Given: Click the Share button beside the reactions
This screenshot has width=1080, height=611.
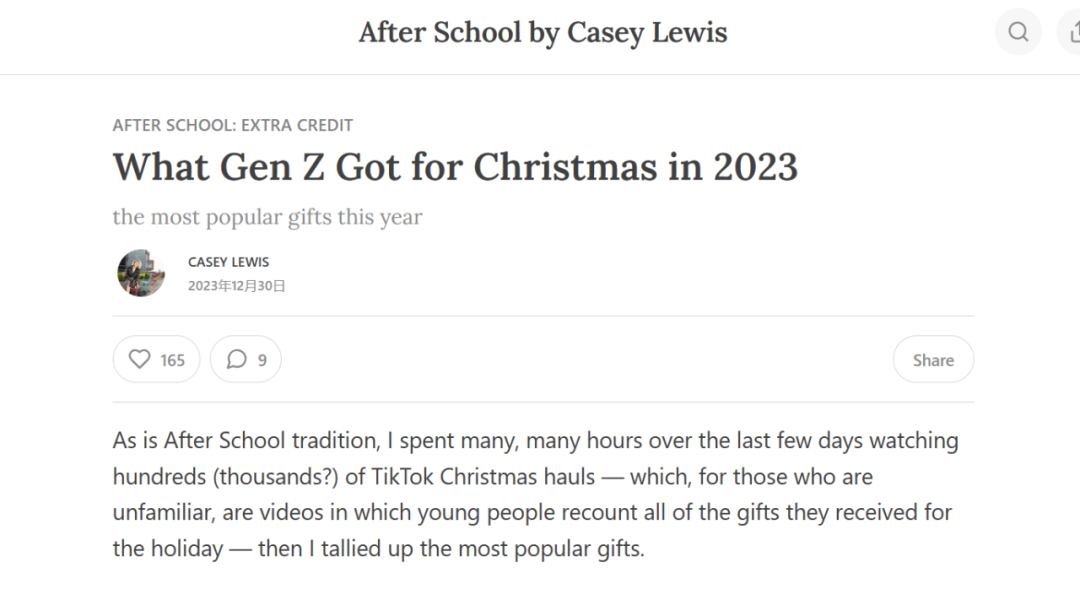Looking at the screenshot, I should point(933,360).
